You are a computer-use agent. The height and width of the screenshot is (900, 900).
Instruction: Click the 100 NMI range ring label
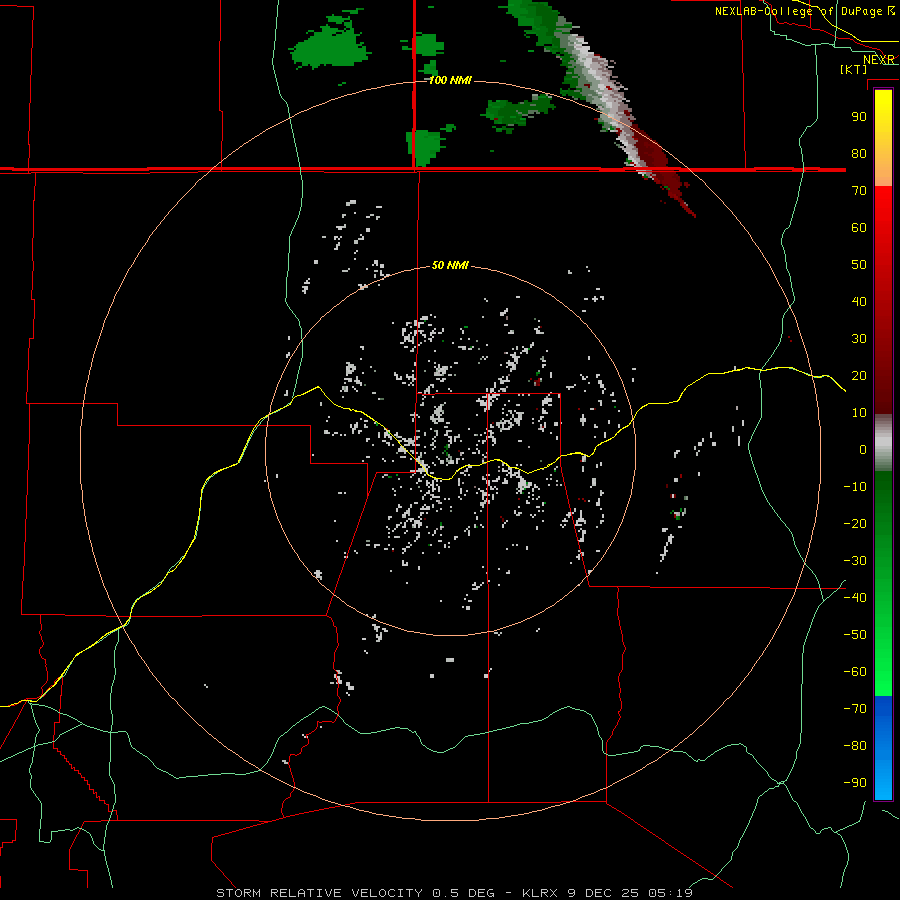pos(450,80)
